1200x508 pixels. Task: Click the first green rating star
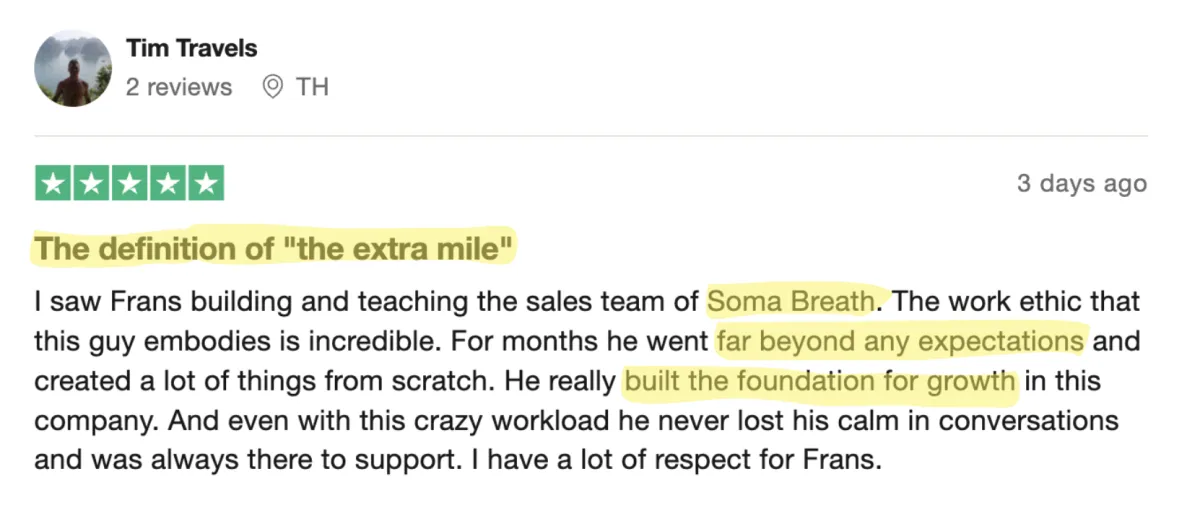point(54,184)
